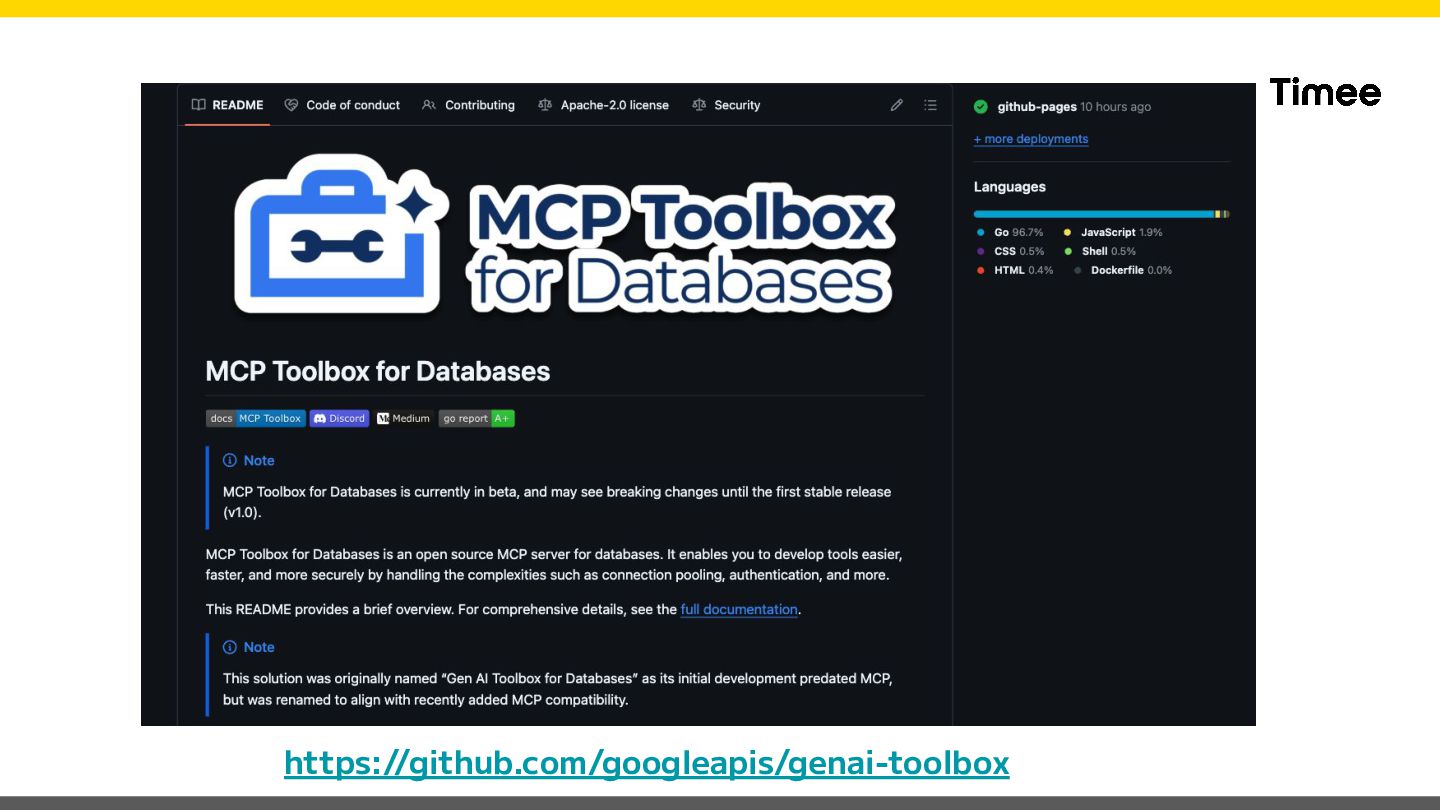Click the book icon beside README

coord(199,105)
